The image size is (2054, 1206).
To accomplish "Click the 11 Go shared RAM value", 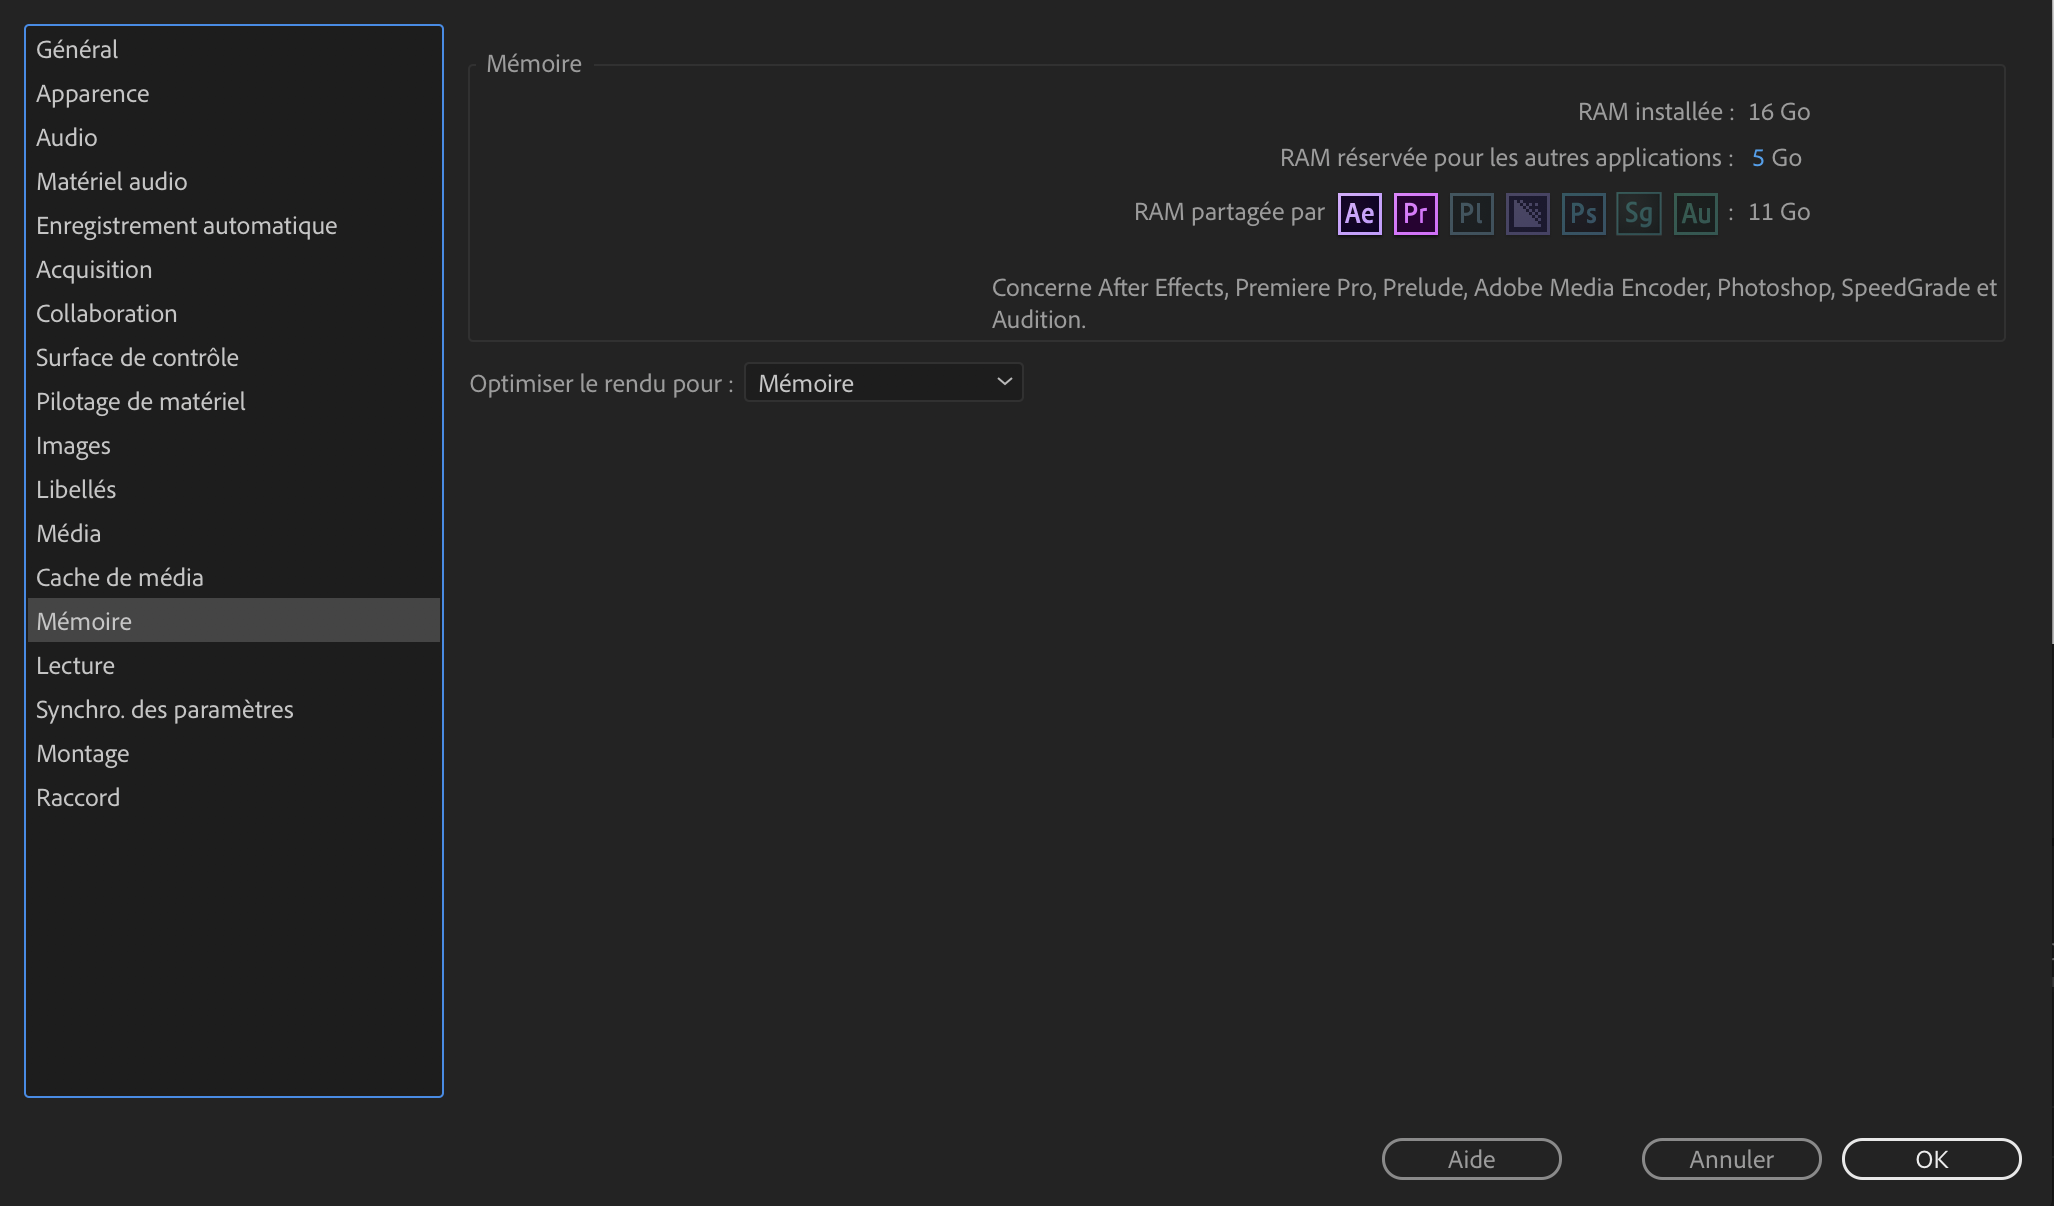I will tap(1779, 212).
